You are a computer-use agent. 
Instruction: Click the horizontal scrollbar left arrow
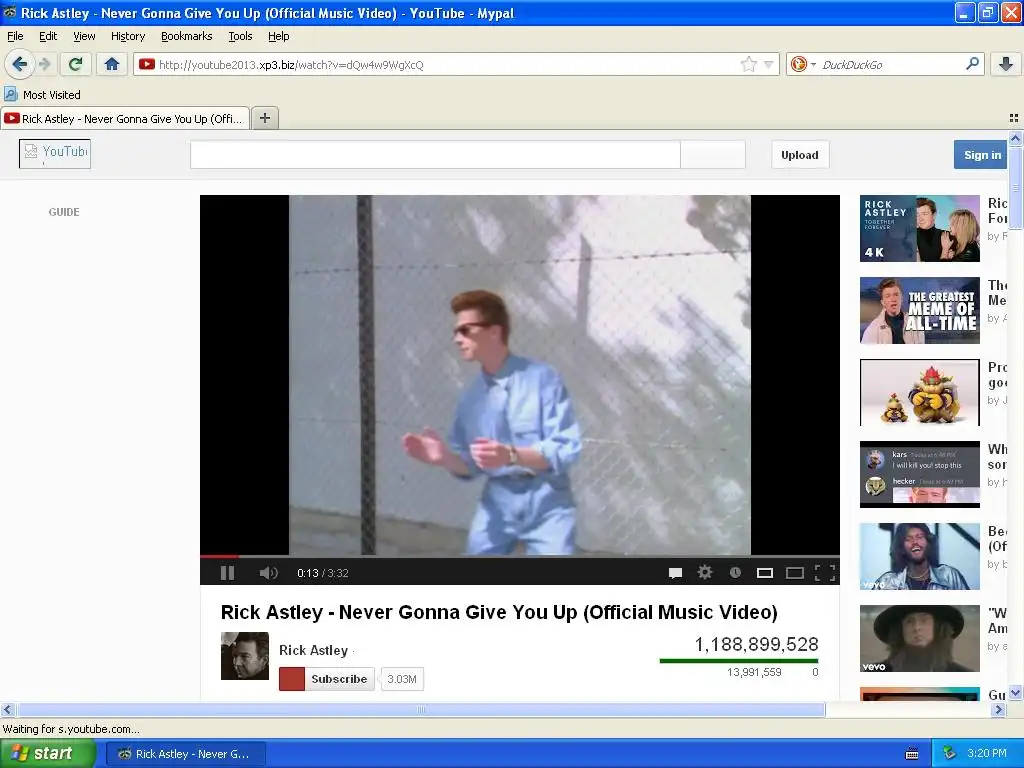click(8, 709)
